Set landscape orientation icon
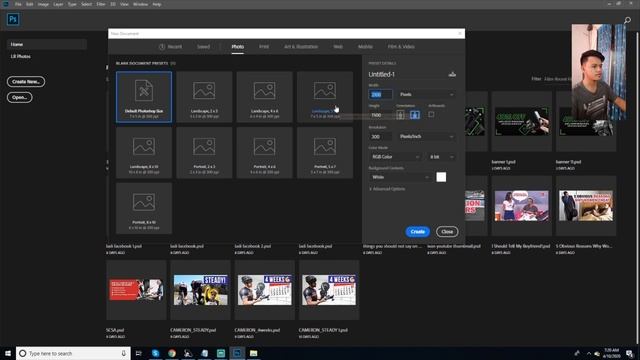Screen dimensions: 640x360 [415, 115]
